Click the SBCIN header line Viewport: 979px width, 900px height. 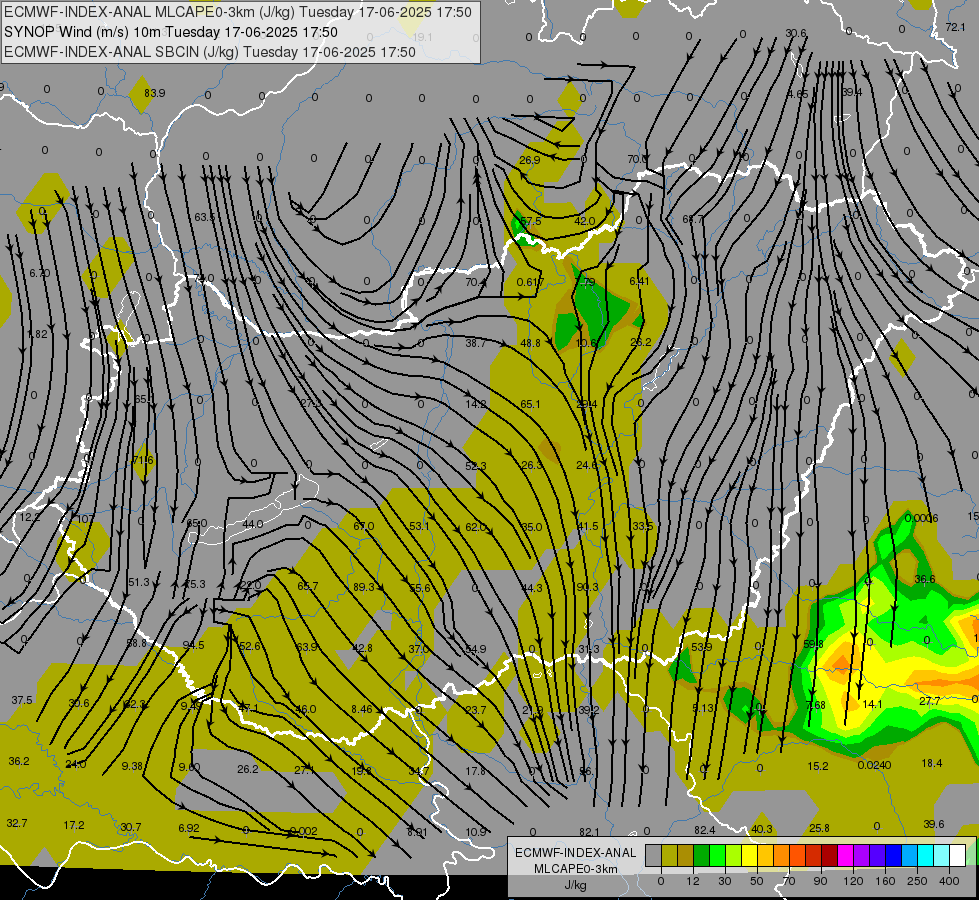click(210, 52)
